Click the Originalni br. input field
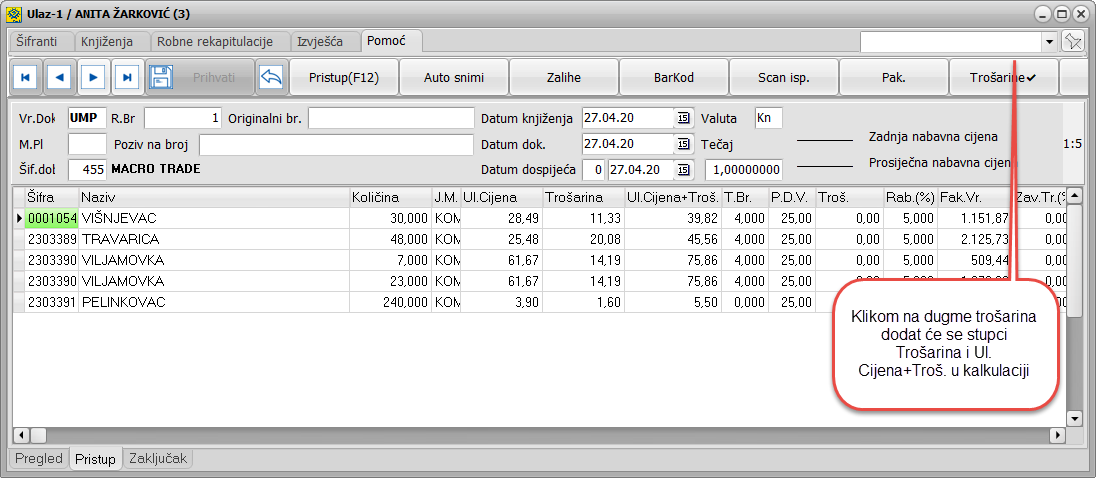This screenshot has height=478, width=1096. 390,119
